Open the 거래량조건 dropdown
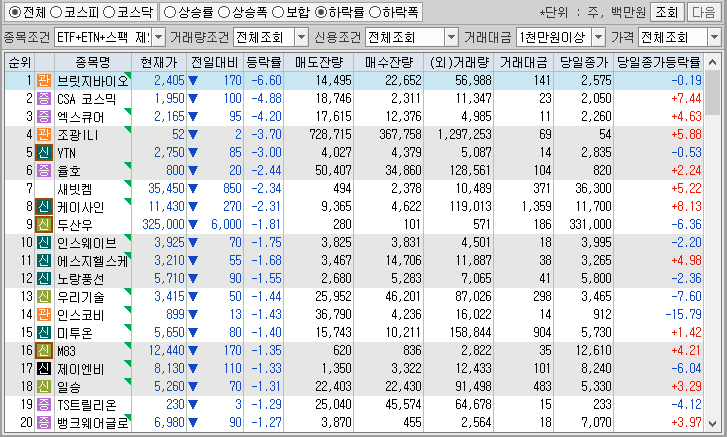This screenshot has height=437, width=727. (301, 37)
